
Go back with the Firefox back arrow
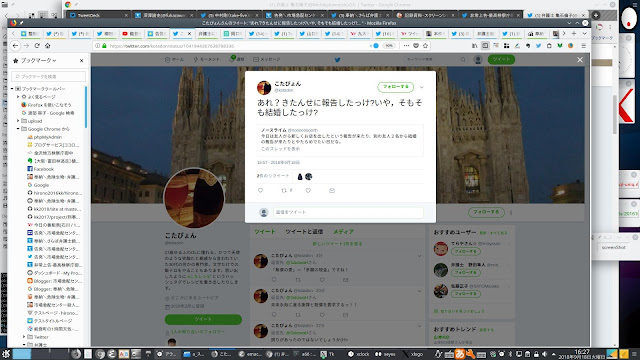click(x=16, y=46)
